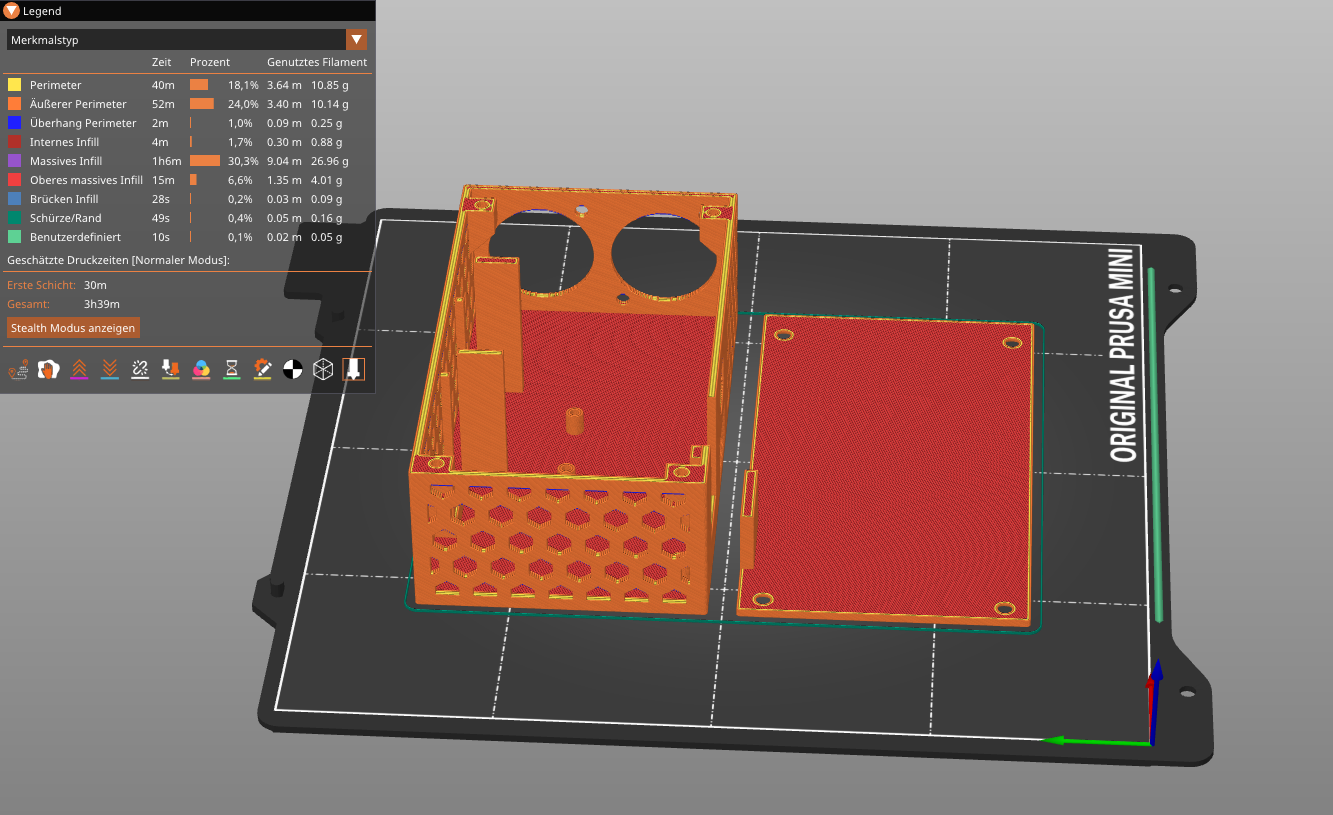This screenshot has width=1333, height=815.
Task: Click the highlighted legend toggle icon
Action: 353,369
